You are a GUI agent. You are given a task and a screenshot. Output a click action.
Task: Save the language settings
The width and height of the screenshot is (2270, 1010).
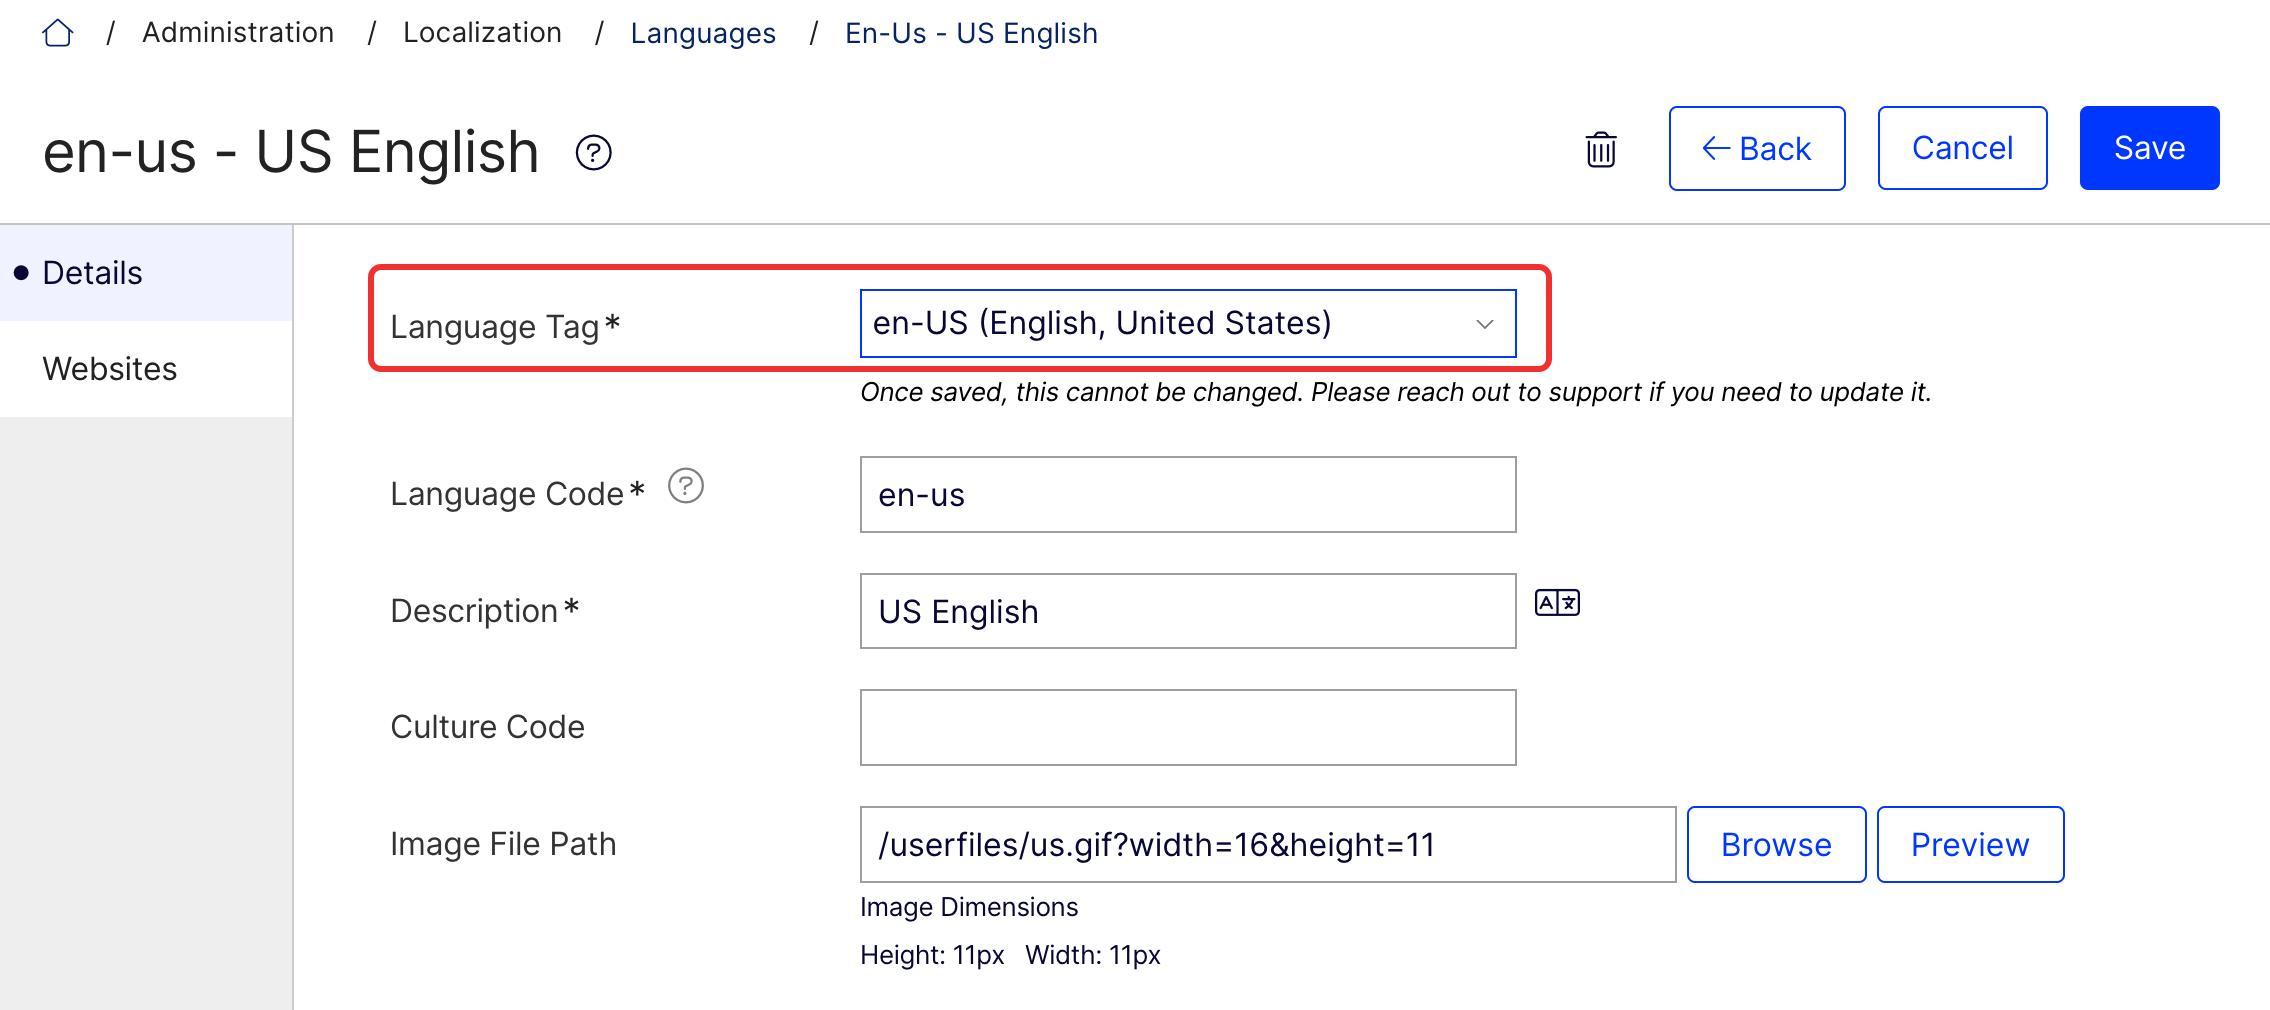[2148, 147]
